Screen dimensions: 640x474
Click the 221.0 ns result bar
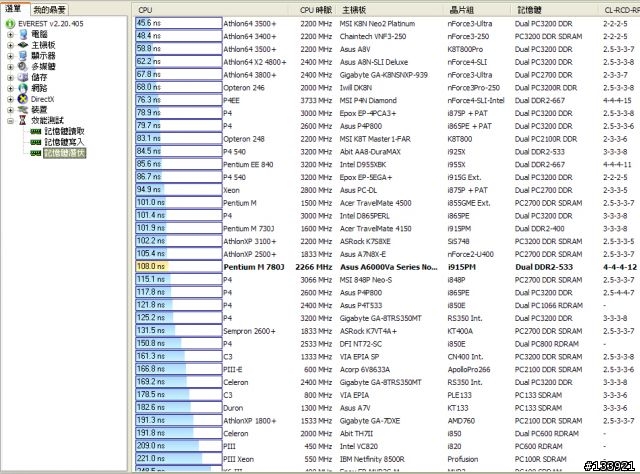pos(178,458)
